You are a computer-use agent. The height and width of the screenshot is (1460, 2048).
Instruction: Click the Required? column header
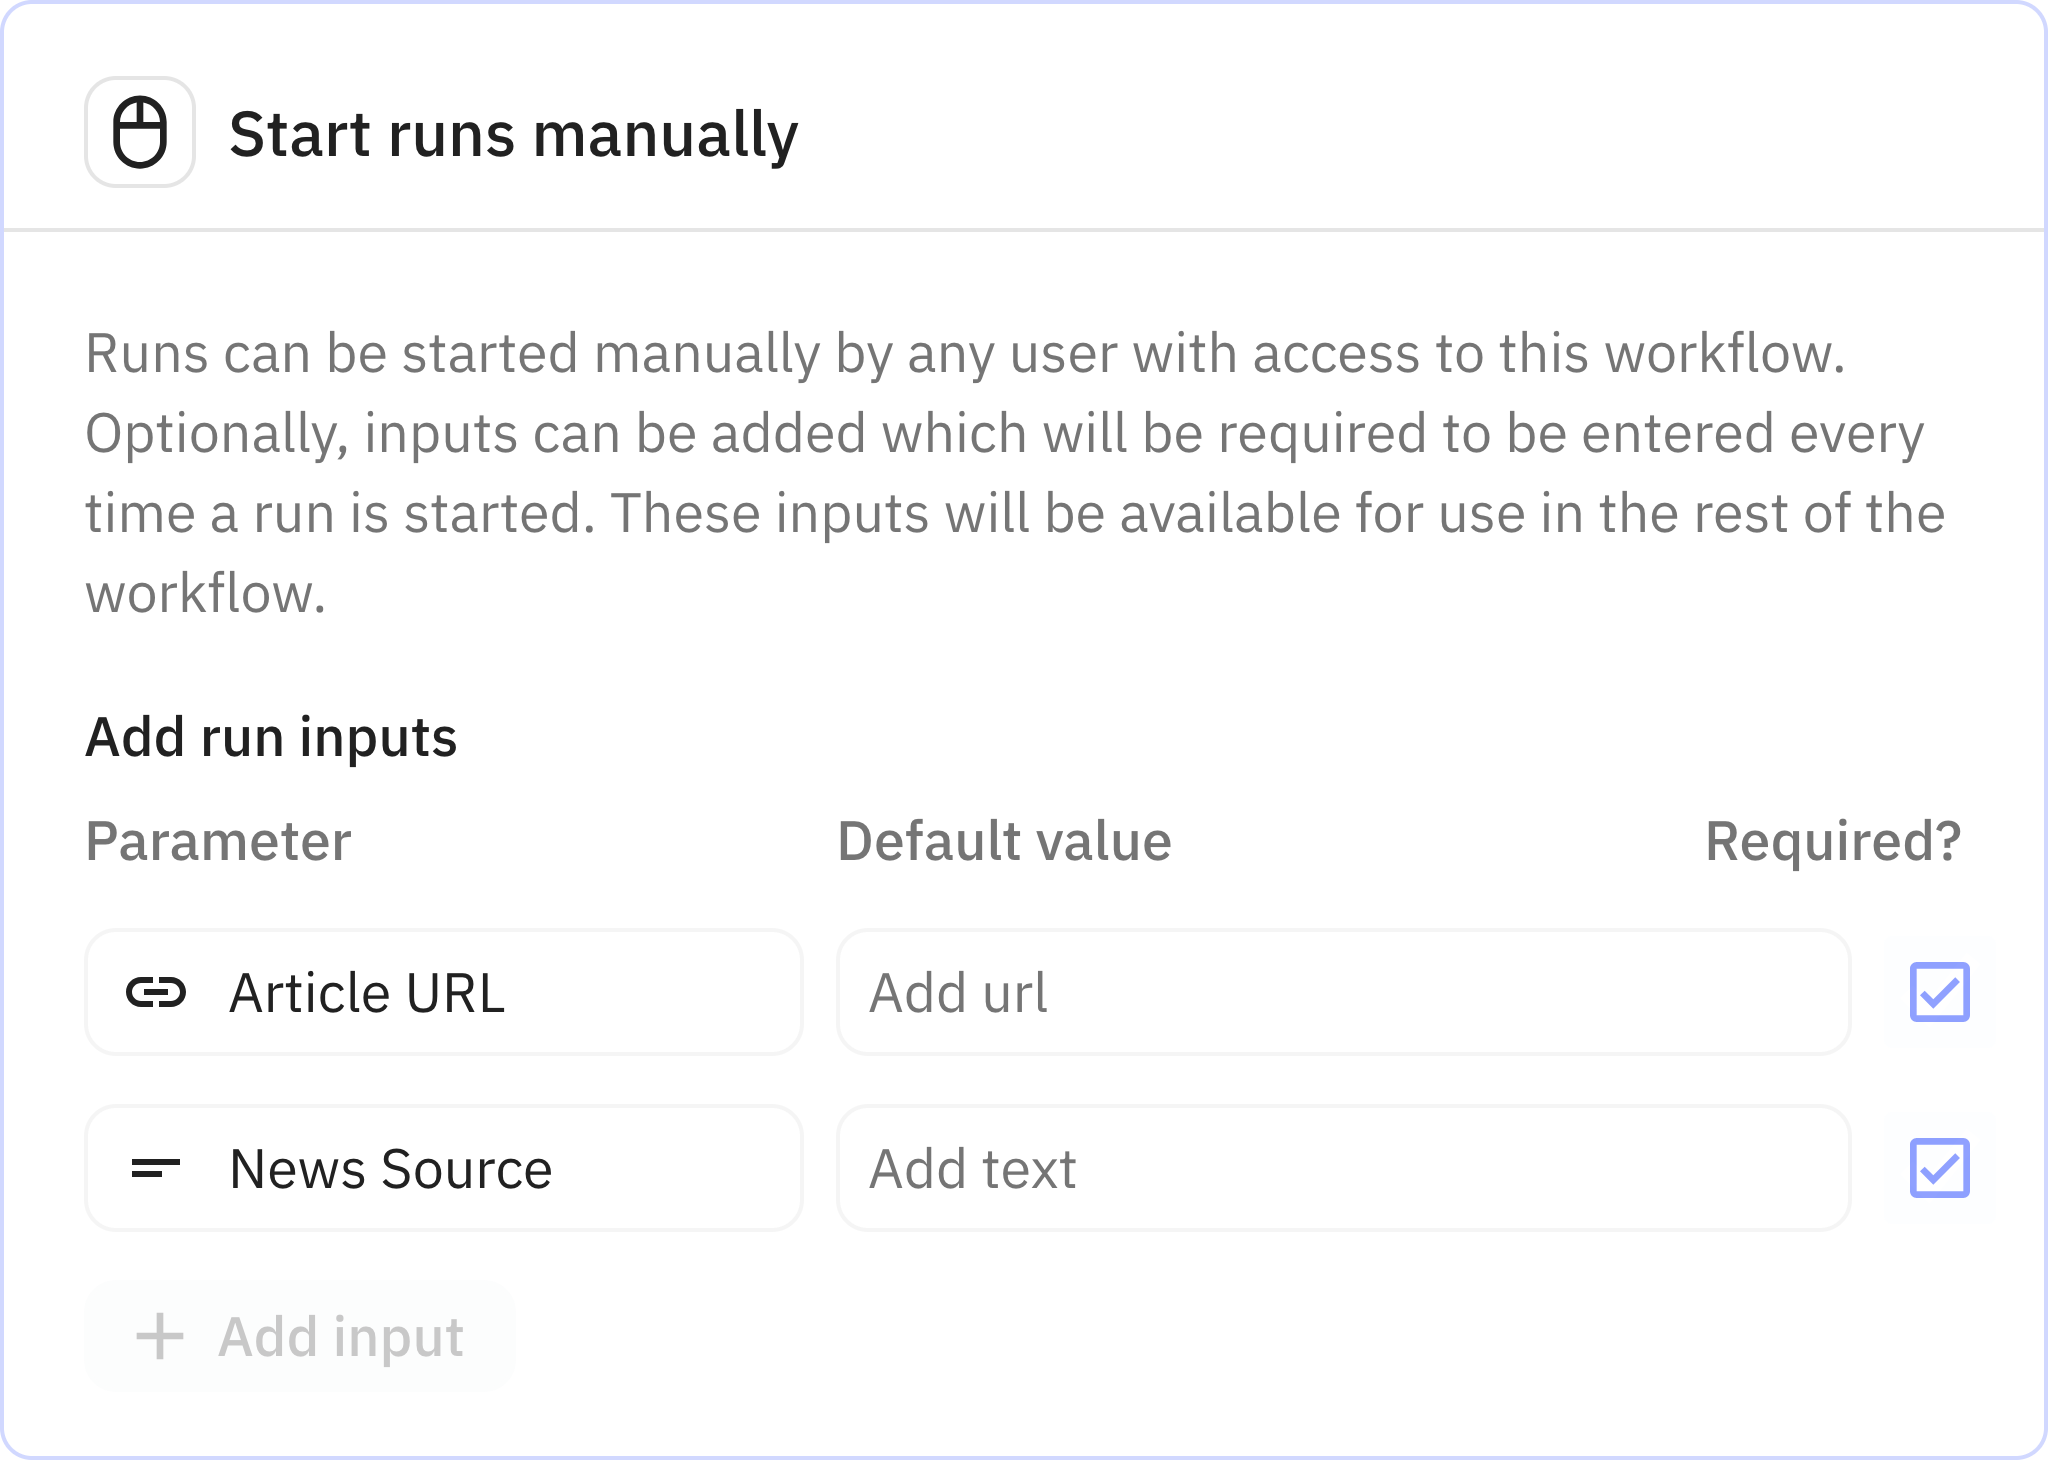[x=1832, y=841]
